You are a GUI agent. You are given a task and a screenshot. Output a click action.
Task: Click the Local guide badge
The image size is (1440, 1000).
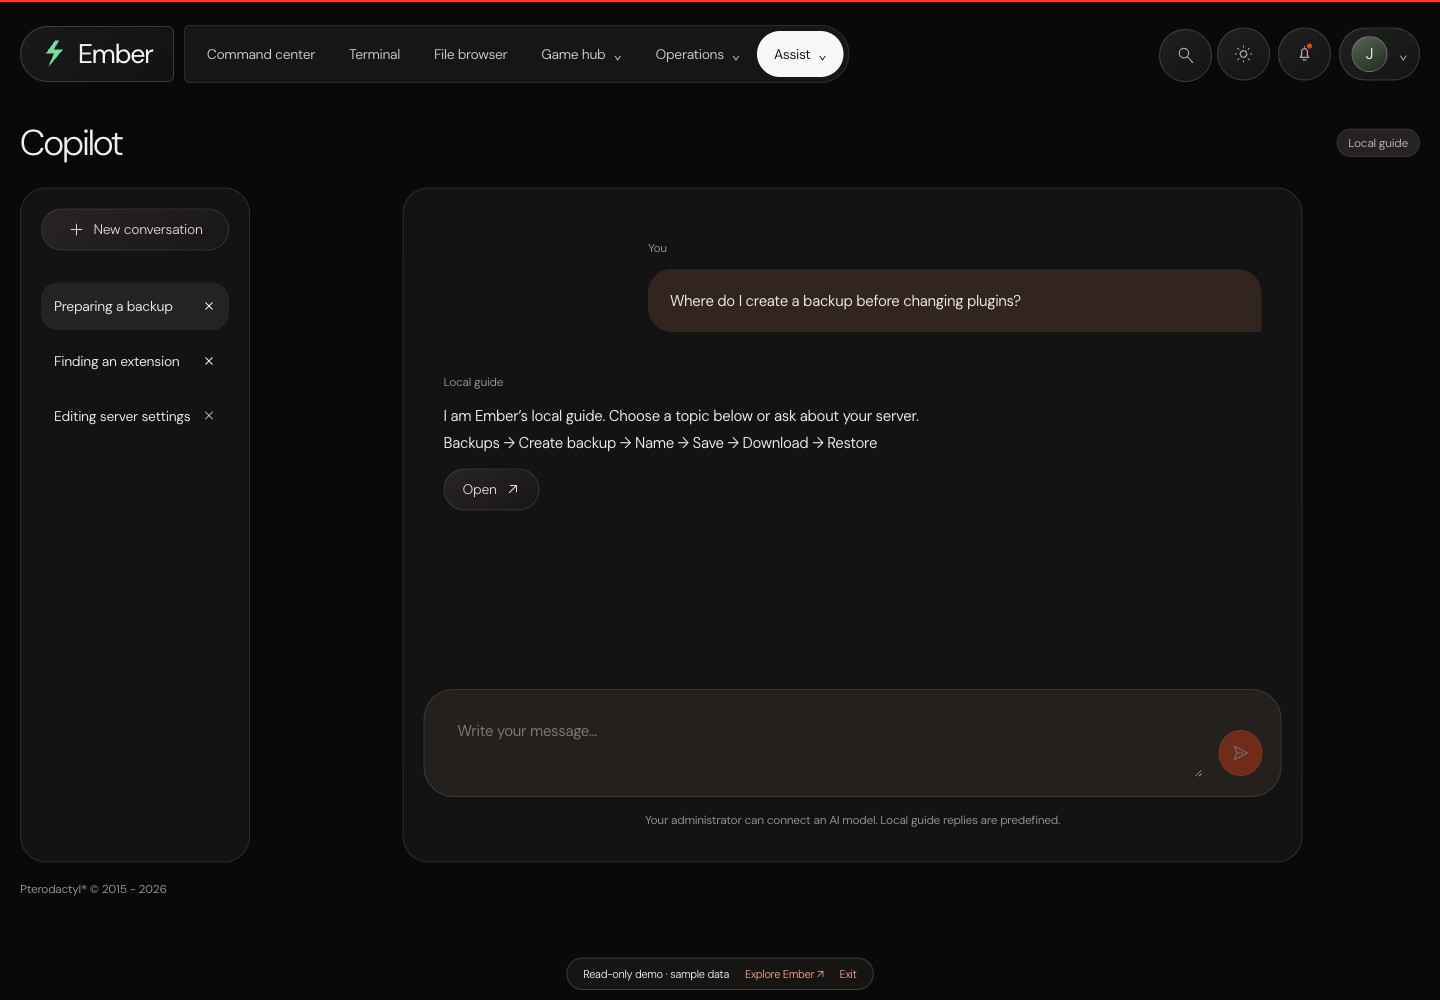pyautogui.click(x=1378, y=143)
